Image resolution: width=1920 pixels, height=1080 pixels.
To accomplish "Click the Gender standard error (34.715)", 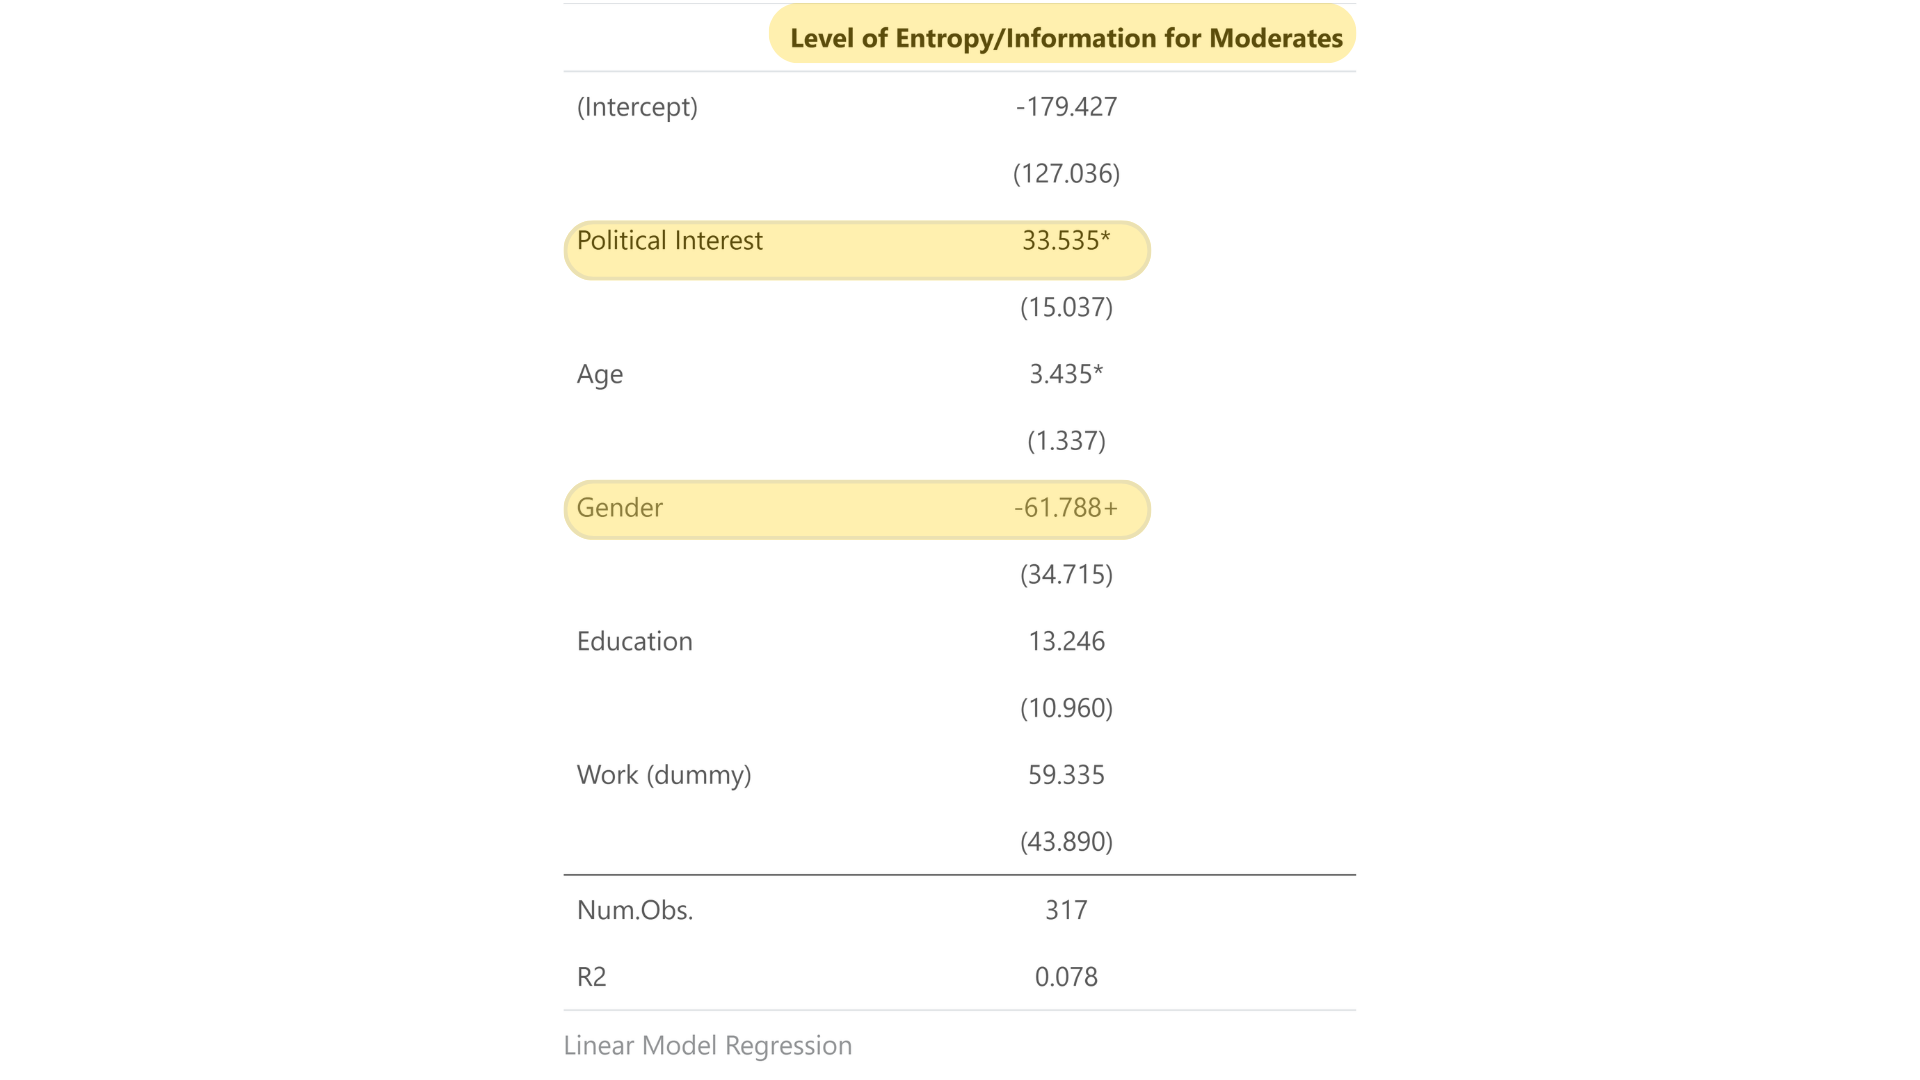I will (x=1066, y=574).
